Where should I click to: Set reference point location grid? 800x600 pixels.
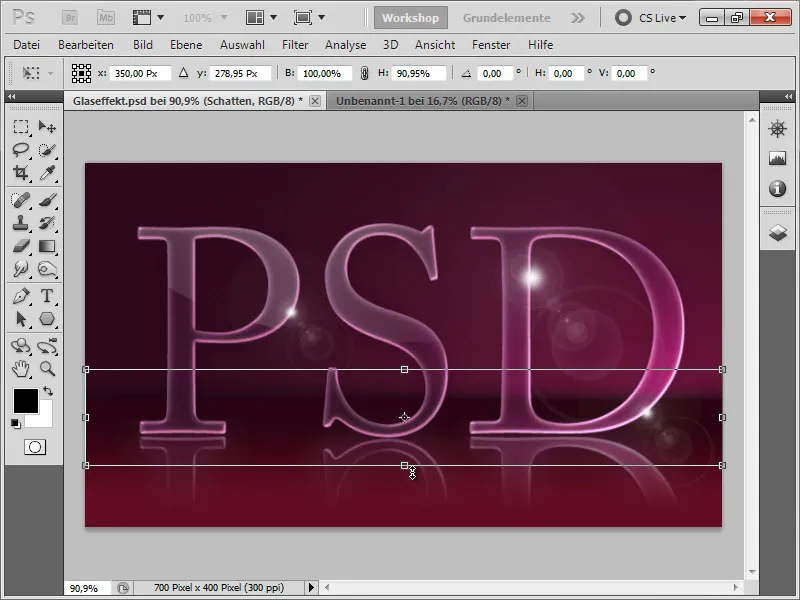[x=81, y=73]
